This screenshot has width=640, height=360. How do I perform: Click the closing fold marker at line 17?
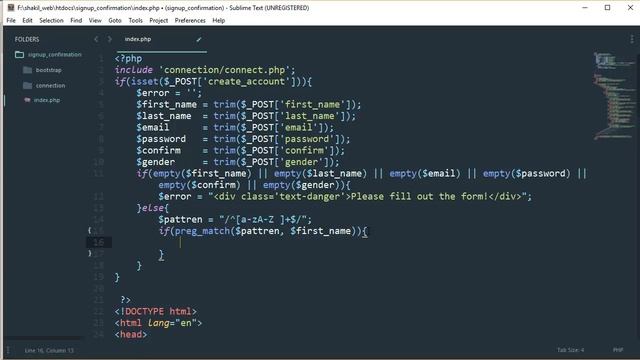(x=89, y=253)
